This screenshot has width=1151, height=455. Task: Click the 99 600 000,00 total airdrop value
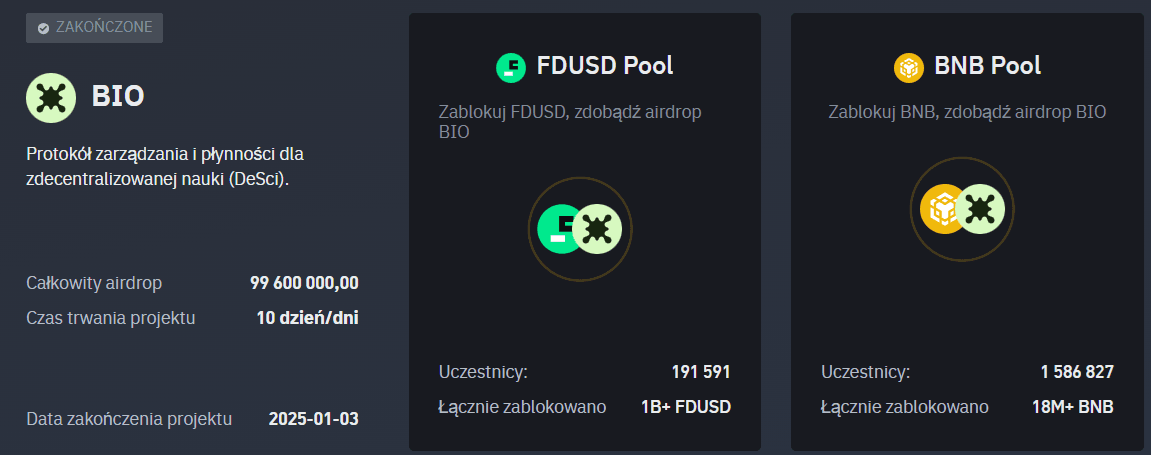point(305,283)
